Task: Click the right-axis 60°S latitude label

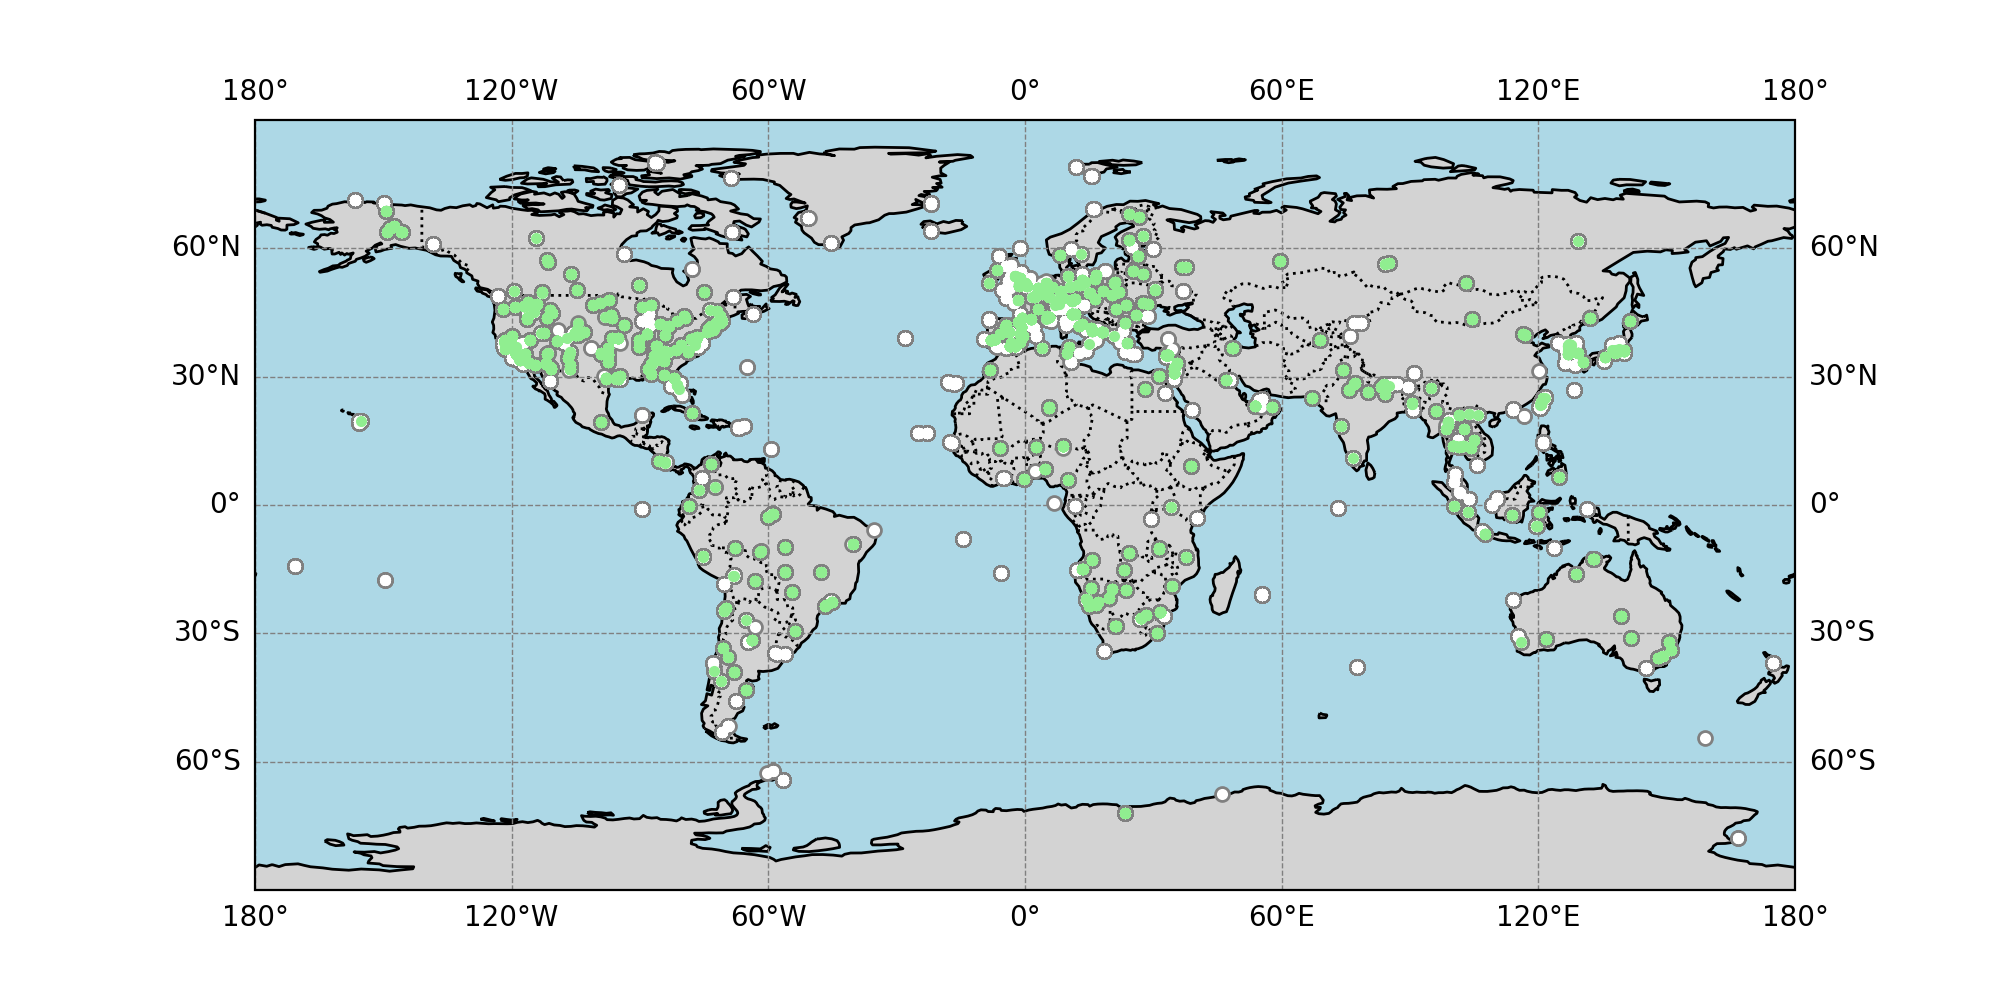Action: pyautogui.click(x=1842, y=761)
